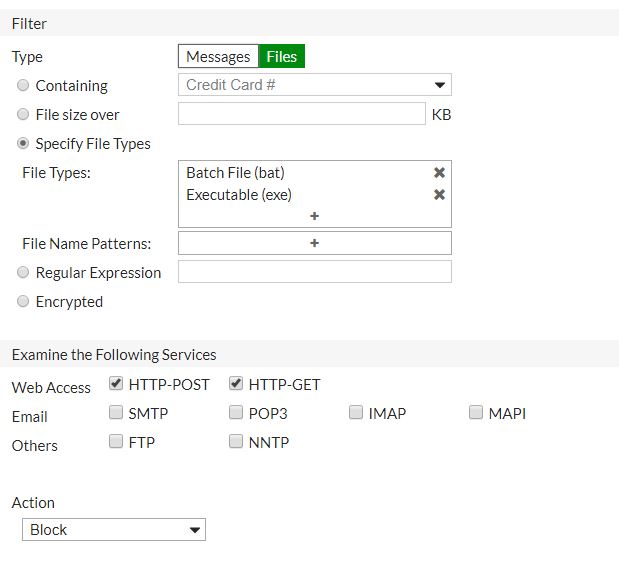Choose the File size over option
This screenshot has width=619, height=566.
24,115
